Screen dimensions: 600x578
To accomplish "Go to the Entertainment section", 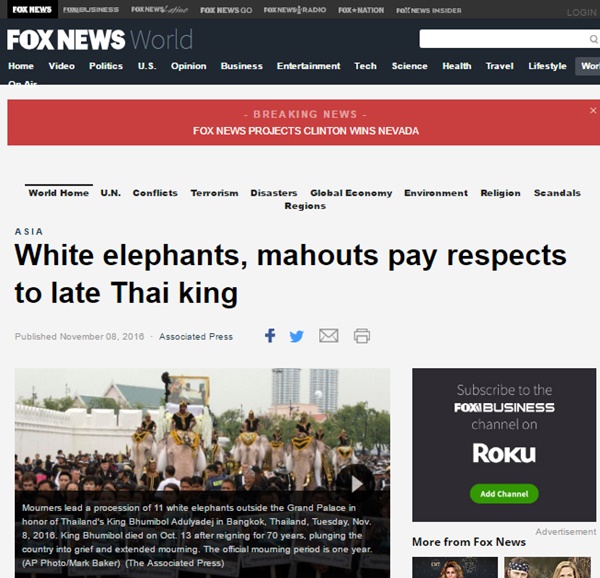I will coord(308,66).
